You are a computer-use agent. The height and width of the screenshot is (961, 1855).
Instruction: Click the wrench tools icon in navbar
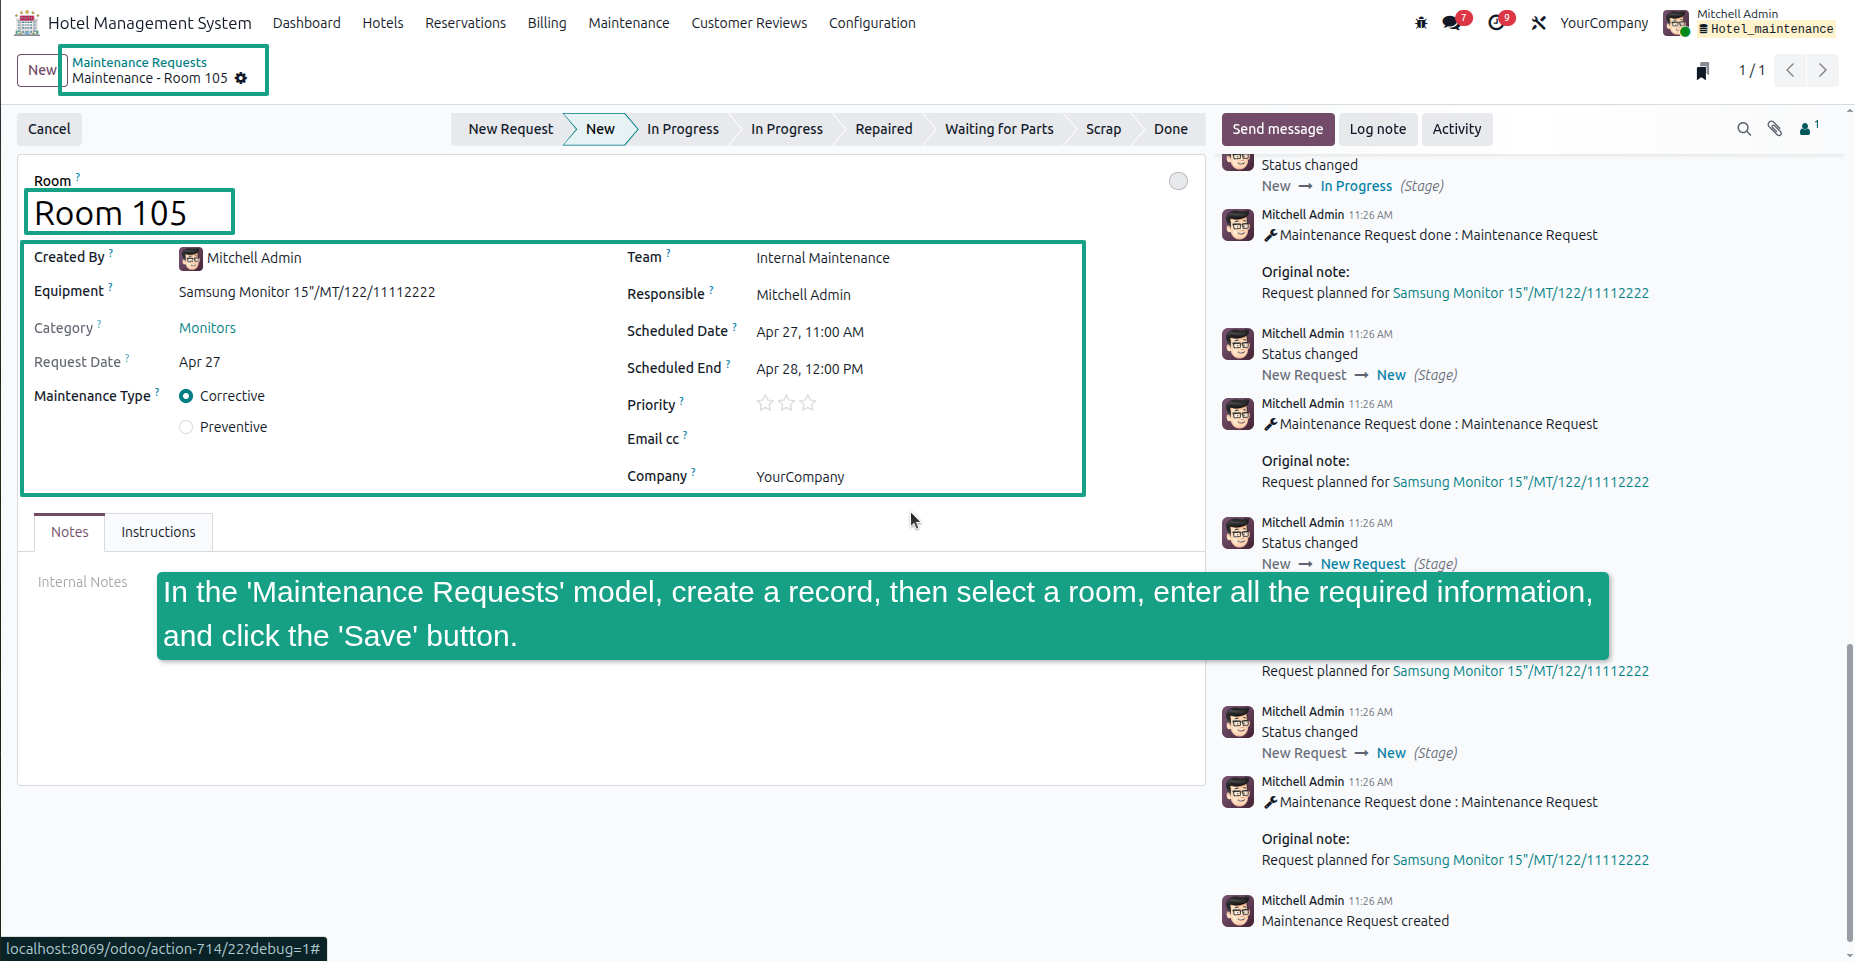1539,23
